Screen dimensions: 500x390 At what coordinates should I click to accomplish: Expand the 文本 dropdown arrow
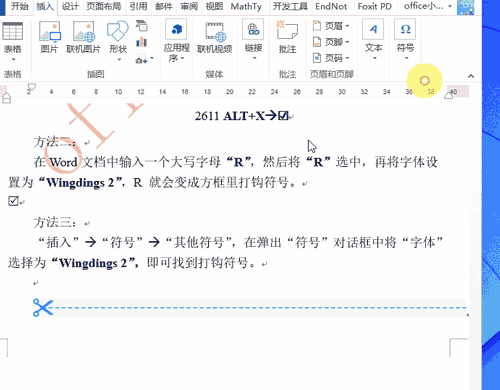pos(374,58)
